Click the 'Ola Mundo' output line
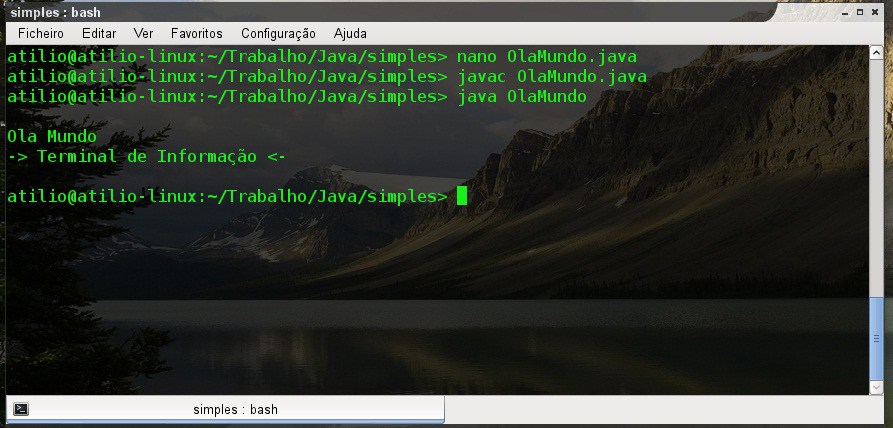893x428 pixels. [x=52, y=137]
